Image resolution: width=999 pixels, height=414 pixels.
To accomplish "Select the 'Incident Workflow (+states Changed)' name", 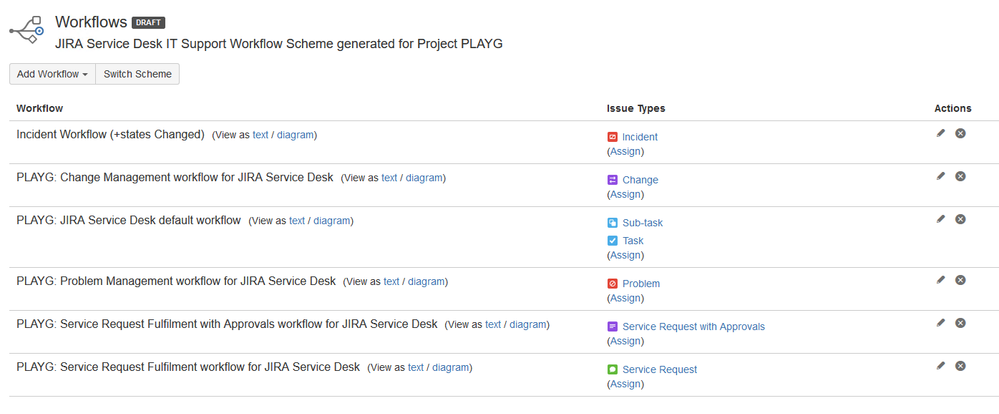I will 110,134.
